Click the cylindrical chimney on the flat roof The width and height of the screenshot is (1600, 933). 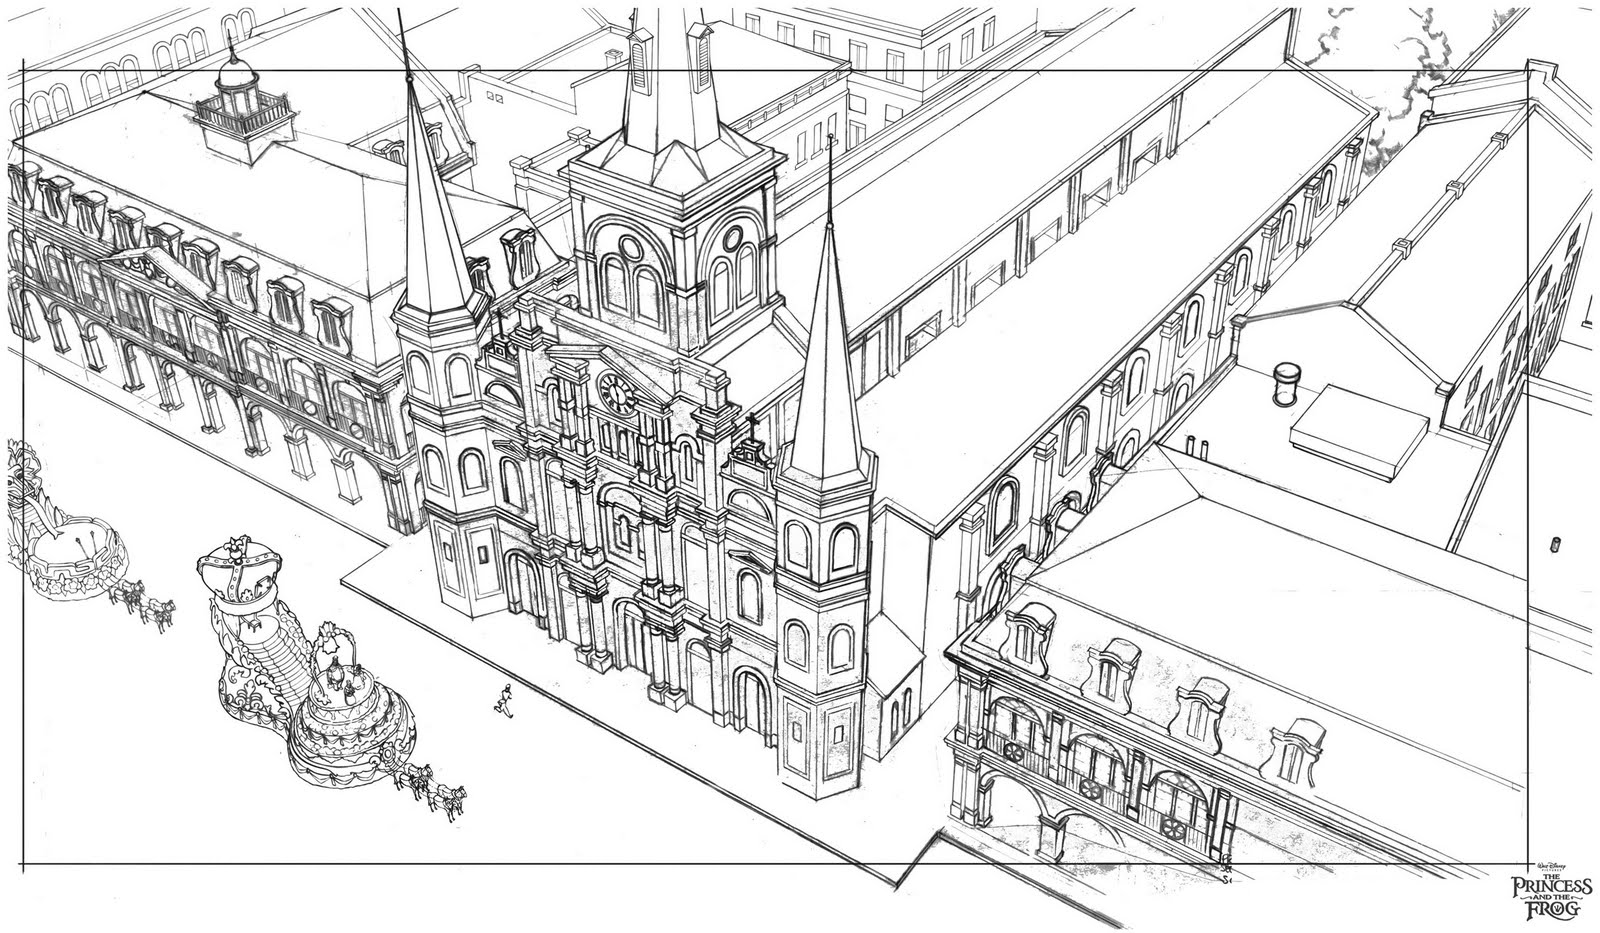click(1285, 385)
